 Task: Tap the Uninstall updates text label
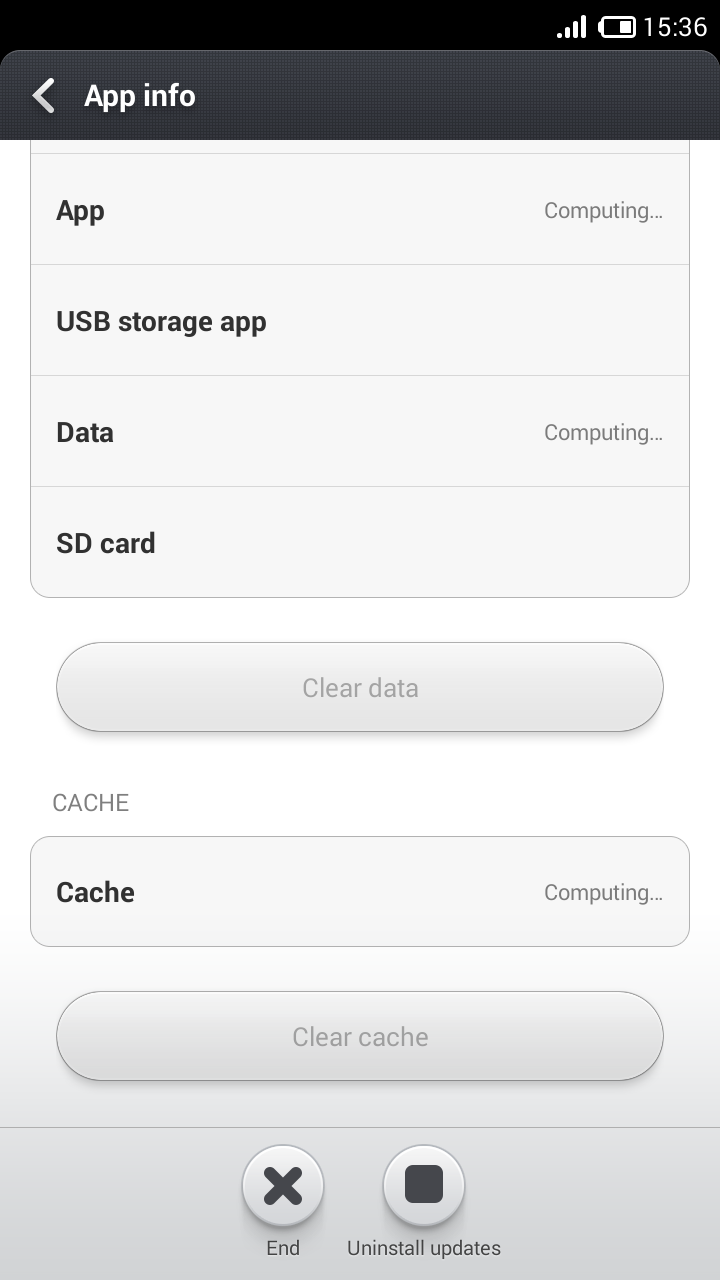pos(424,1248)
